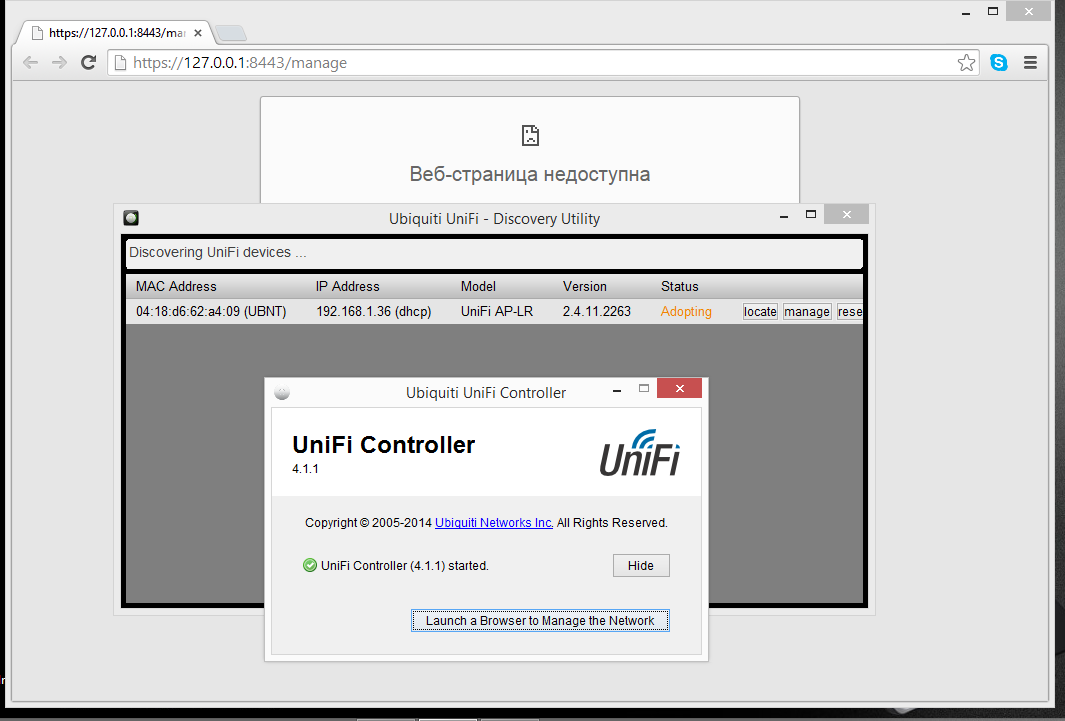The height and width of the screenshot is (721, 1065).
Task: Click the UniFi Controller title bar icon
Action: coord(282,392)
